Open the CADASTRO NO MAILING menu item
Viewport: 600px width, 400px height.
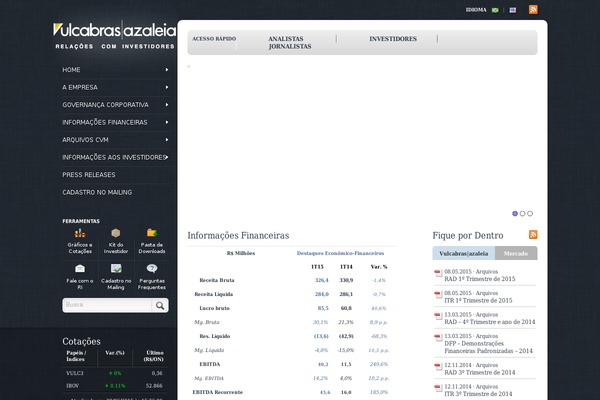coord(97,192)
